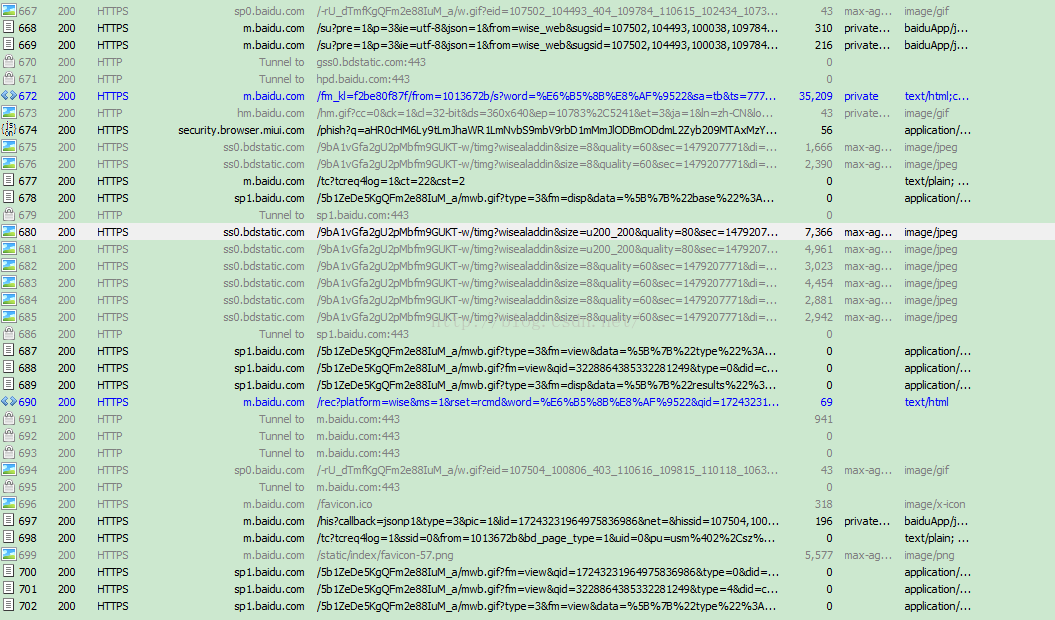Select hpd.baidu.com:443 tunnel URL
The image size is (1055, 620).
point(363,79)
